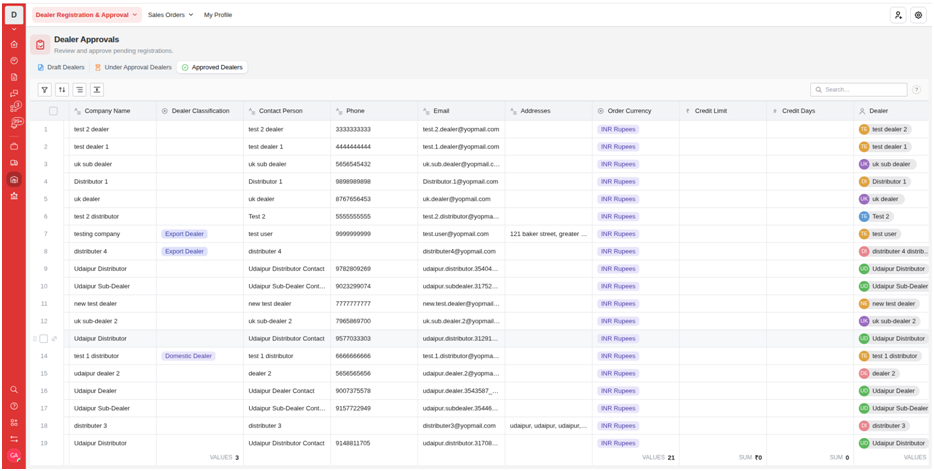
Task: Click the Test 2 dealer chip
Action: tap(876, 217)
